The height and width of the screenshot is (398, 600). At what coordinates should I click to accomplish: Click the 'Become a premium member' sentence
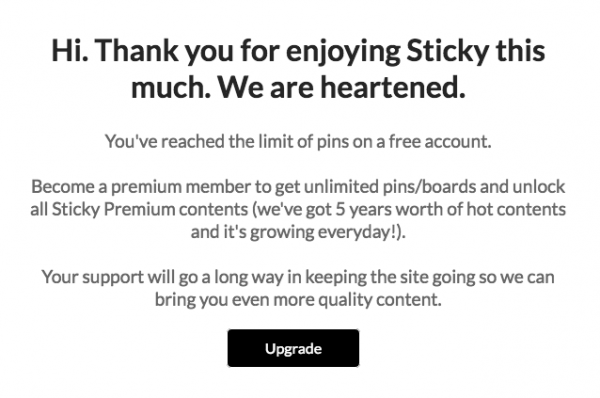[x=298, y=209]
